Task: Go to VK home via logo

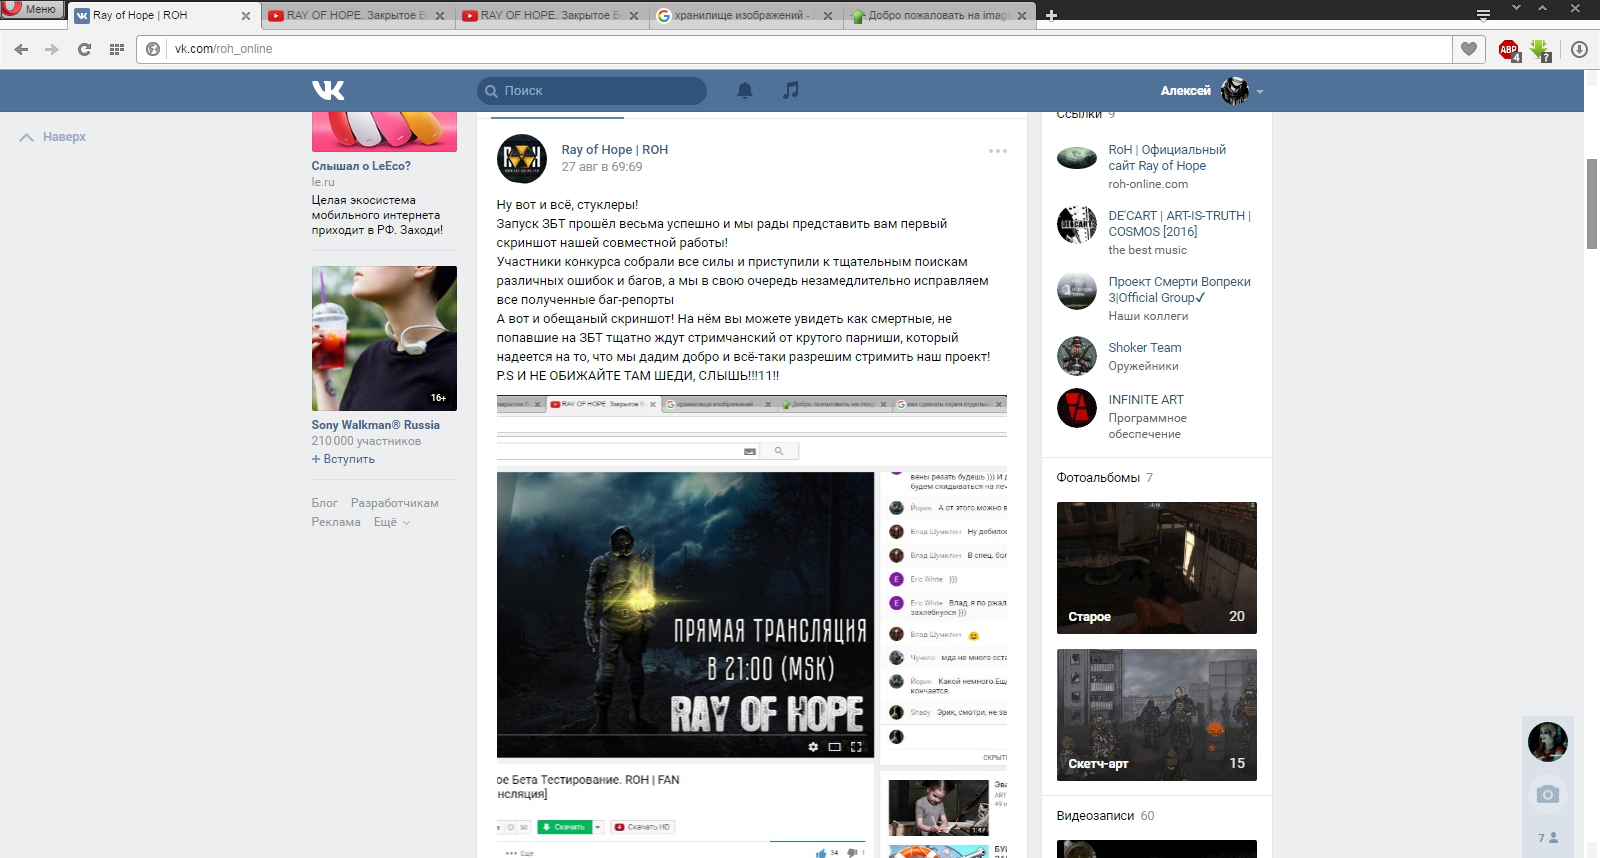Action: [x=328, y=91]
